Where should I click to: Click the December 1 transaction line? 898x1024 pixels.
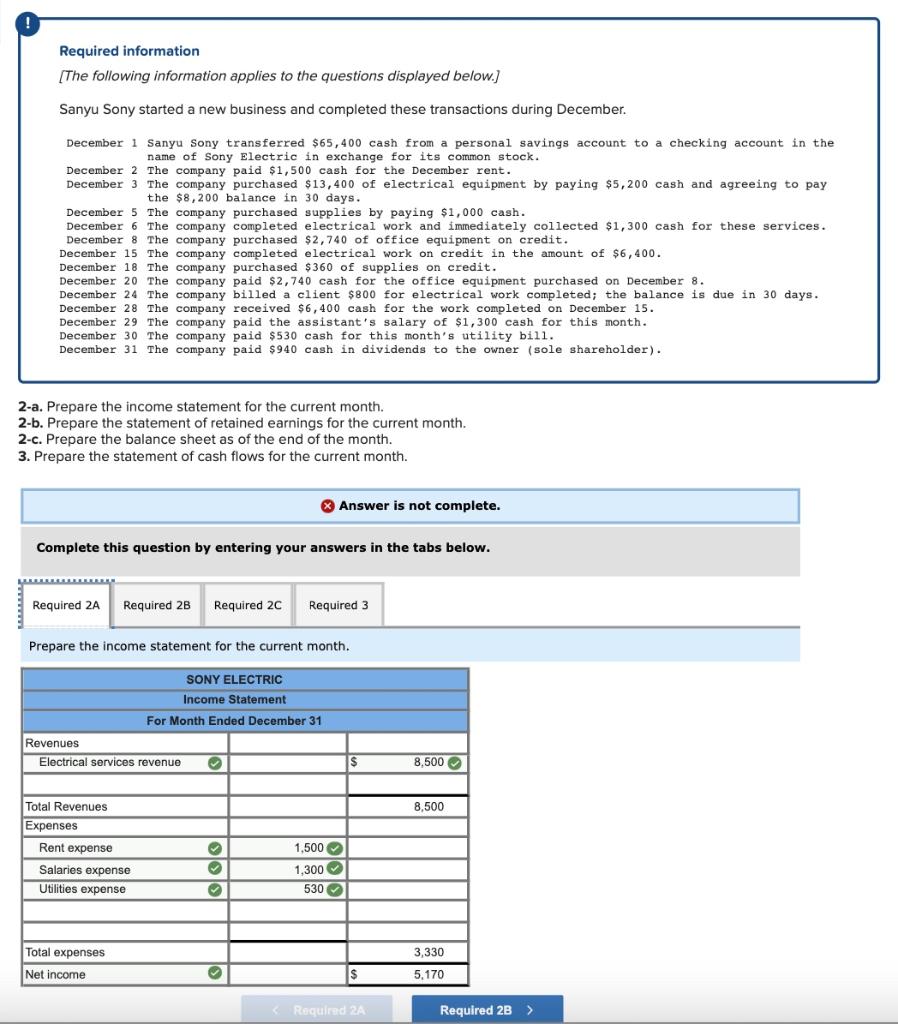click(450, 150)
